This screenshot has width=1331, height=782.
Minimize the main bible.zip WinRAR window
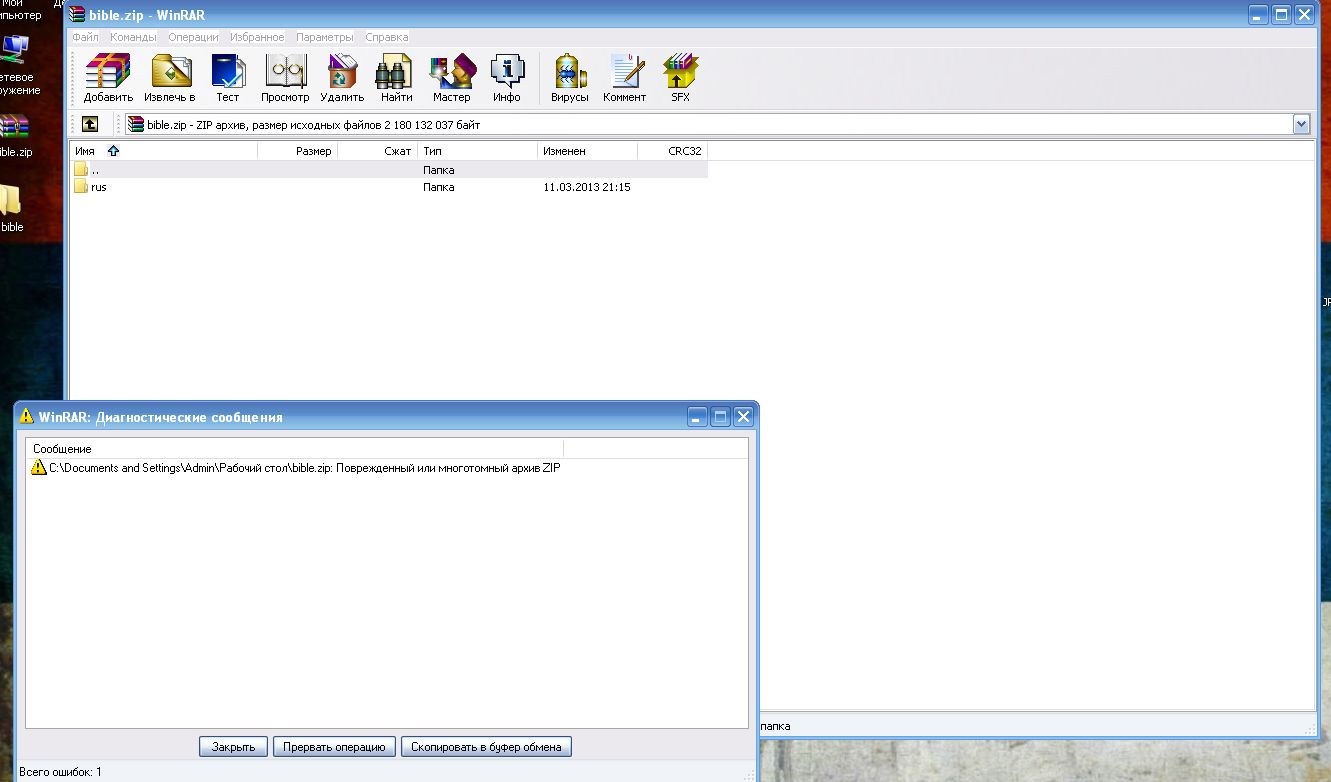coord(1259,15)
